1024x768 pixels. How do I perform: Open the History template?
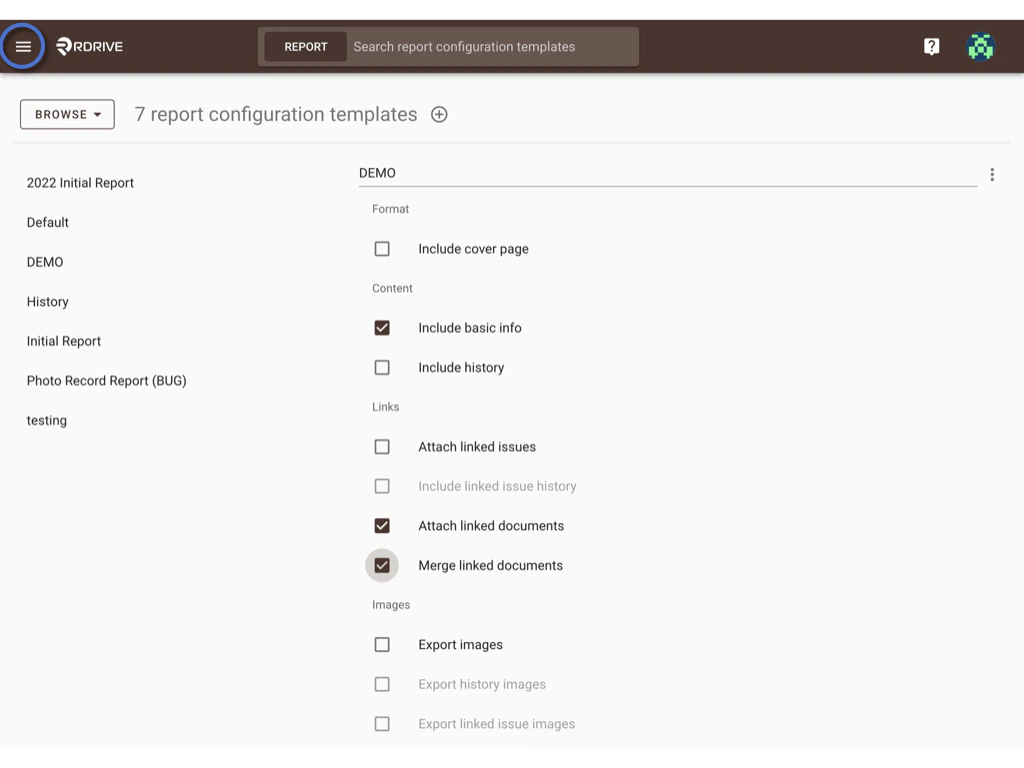point(47,301)
